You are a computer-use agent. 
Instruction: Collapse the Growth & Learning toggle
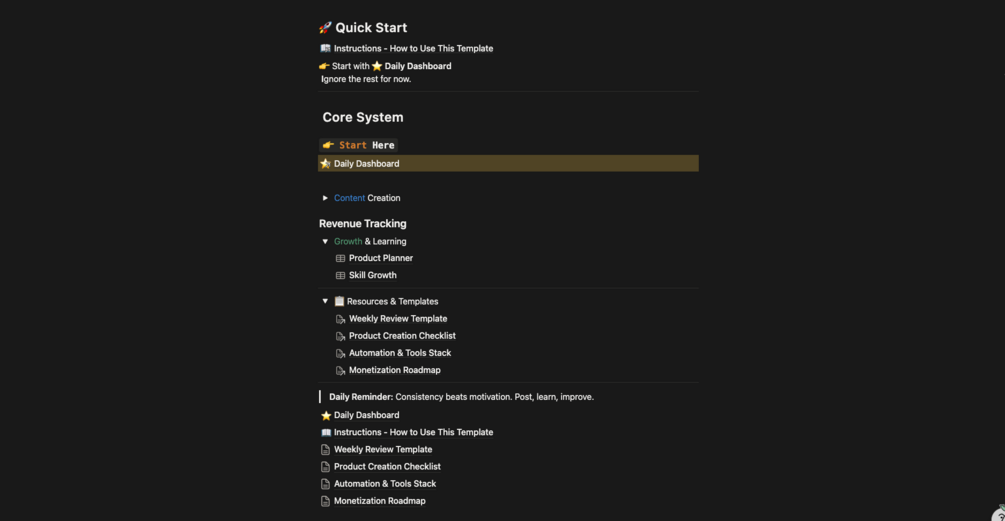click(325, 242)
